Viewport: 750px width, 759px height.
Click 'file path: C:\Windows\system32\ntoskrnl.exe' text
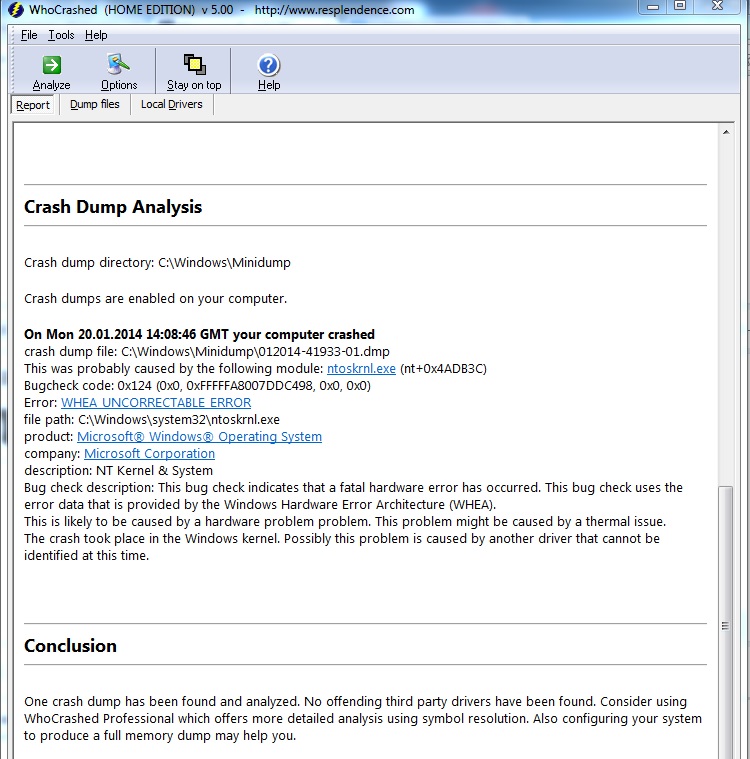coord(152,419)
